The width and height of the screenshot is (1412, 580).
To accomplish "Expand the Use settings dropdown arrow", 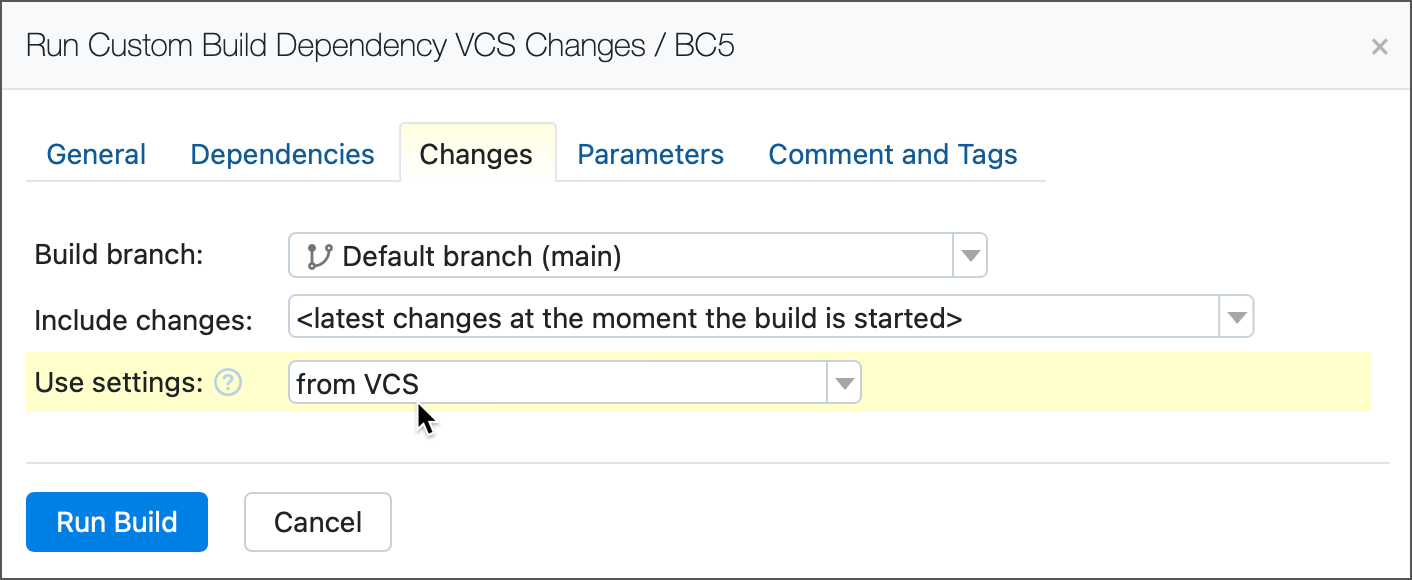I will coord(844,383).
